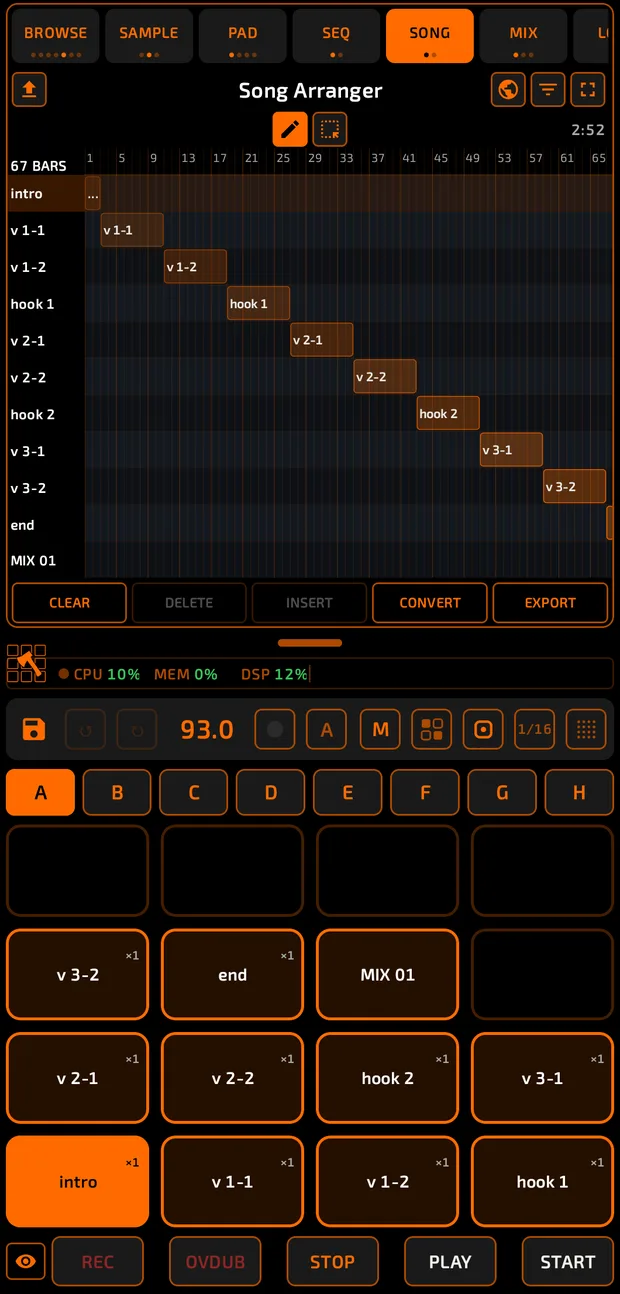Screen dimensions: 620x1294
Task: Select the v 2-2 clip in the arranger
Action: (385, 377)
